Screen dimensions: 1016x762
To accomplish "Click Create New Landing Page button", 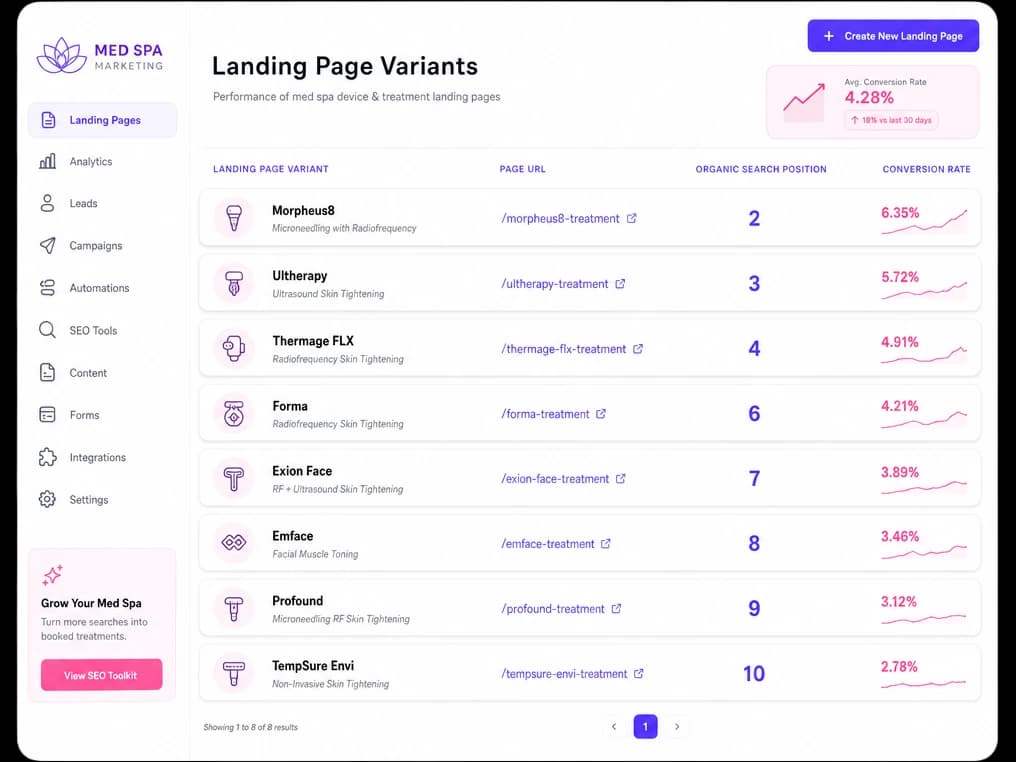I will [x=893, y=36].
